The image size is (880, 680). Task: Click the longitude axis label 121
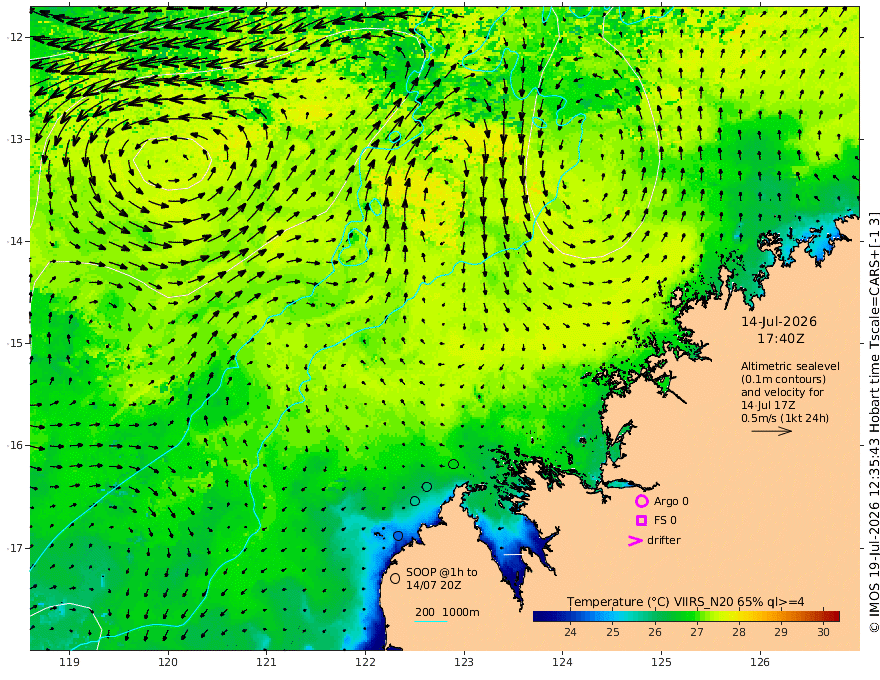pyautogui.click(x=267, y=662)
